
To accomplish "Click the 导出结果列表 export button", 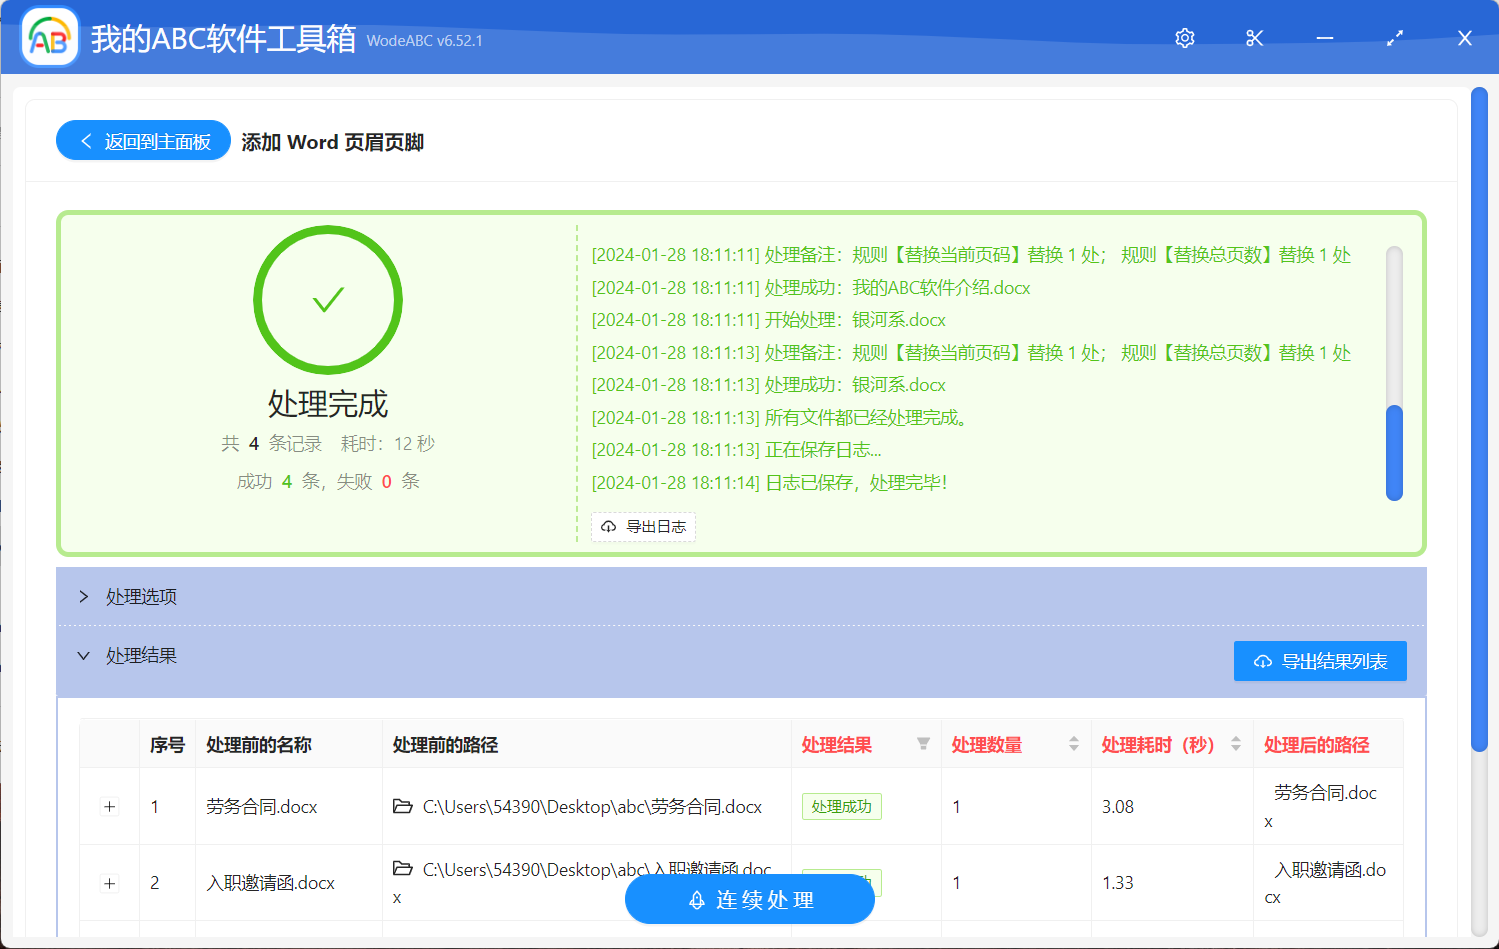I will point(1320,661).
